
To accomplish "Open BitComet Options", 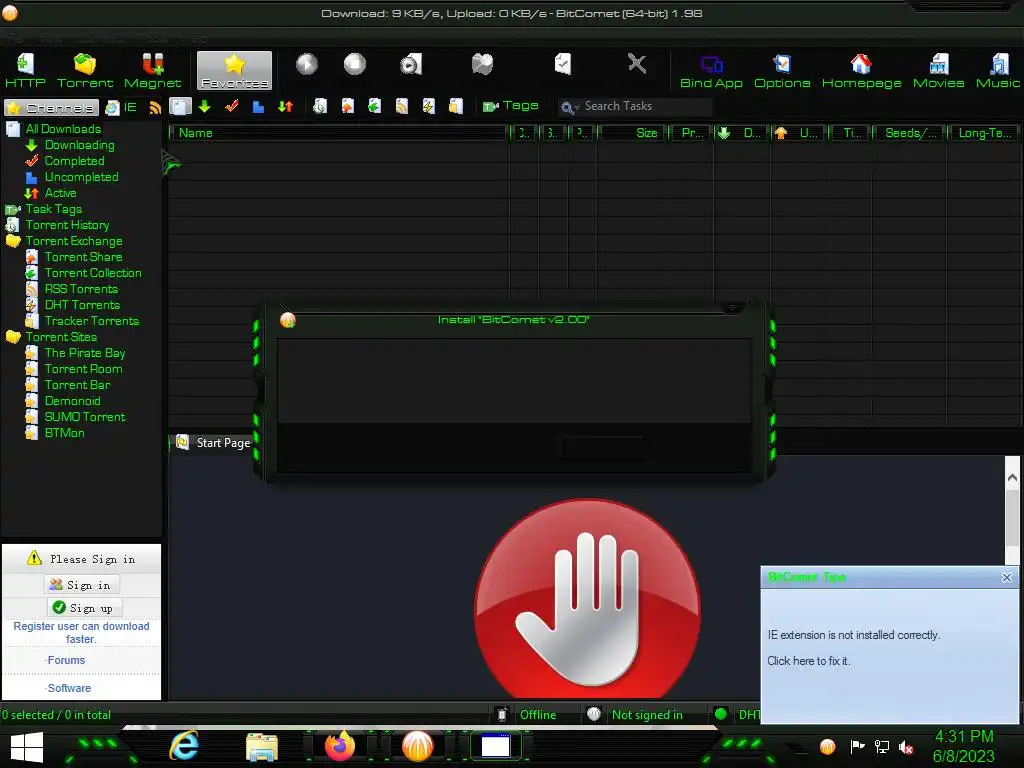I will (x=782, y=71).
